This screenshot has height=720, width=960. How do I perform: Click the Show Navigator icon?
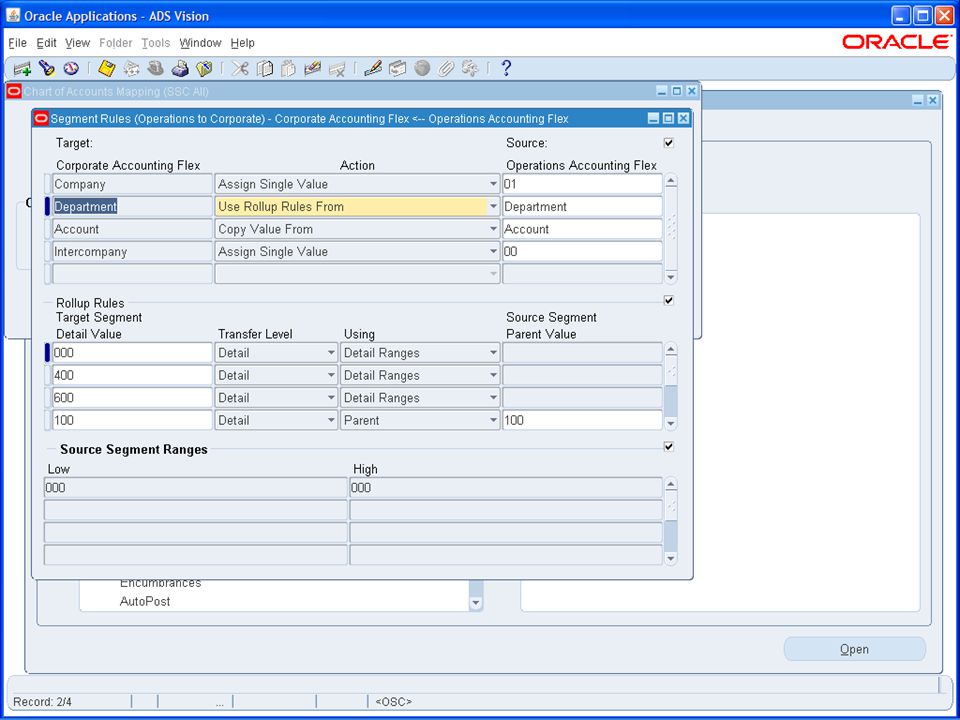click(x=71, y=68)
